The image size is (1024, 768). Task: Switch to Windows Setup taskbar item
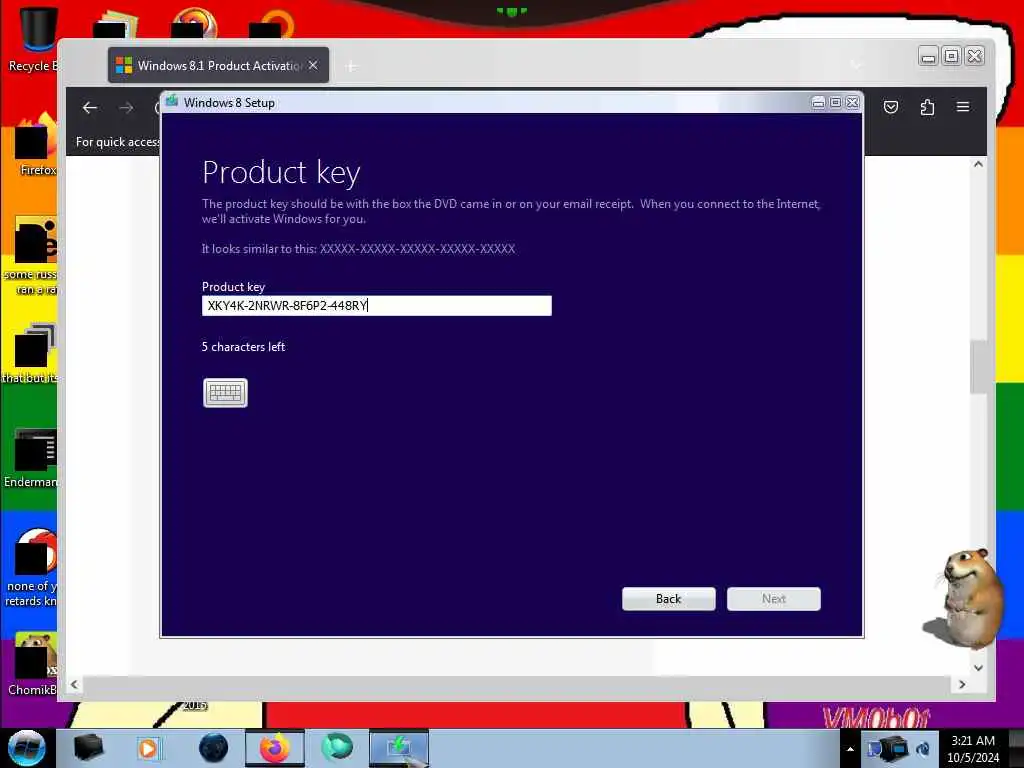[x=399, y=748]
